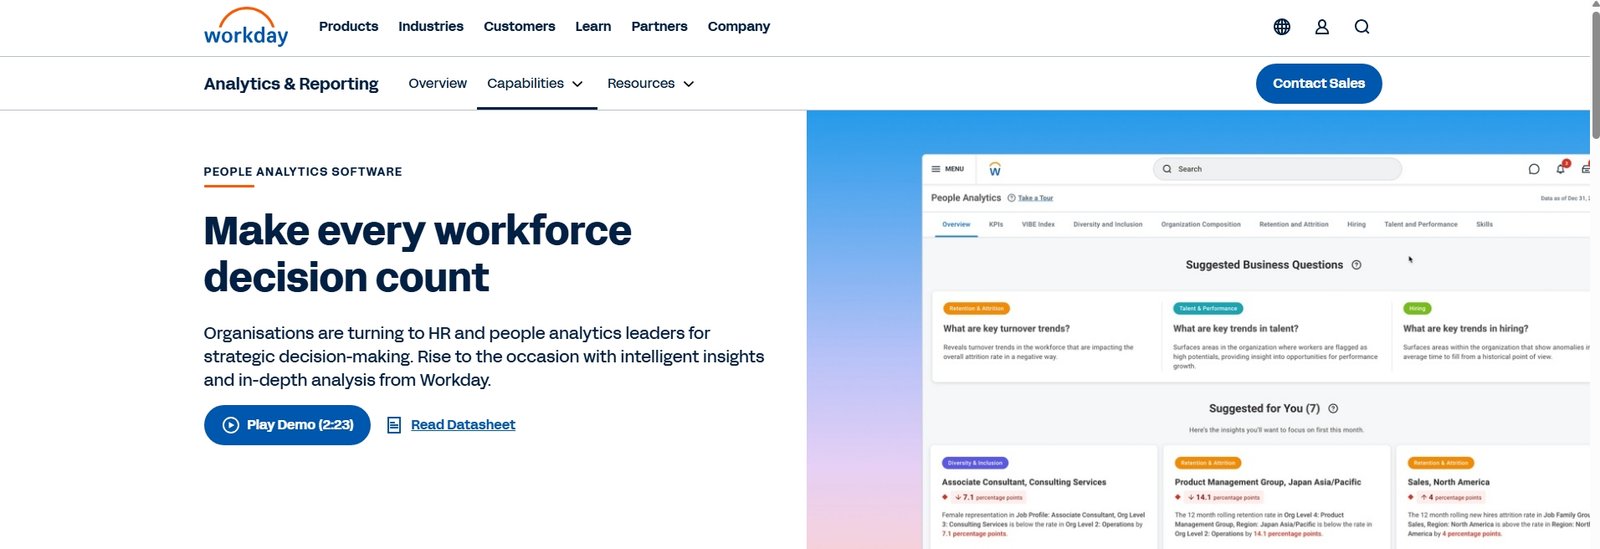The height and width of the screenshot is (549, 1600).
Task: Open the user account icon
Action: tap(1322, 27)
